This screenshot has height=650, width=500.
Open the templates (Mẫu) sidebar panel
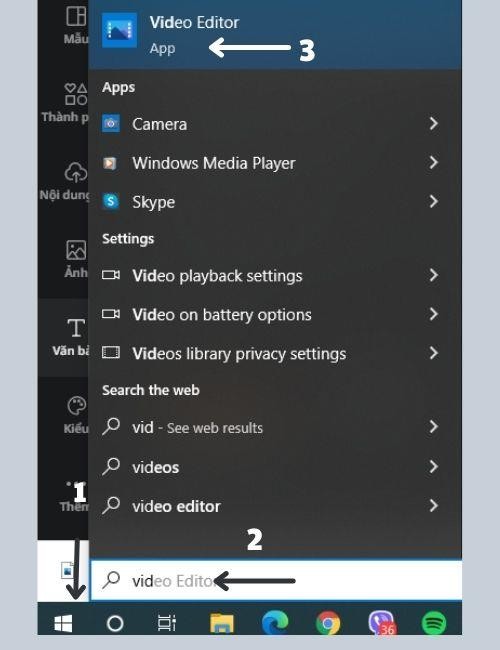pos(76,25)
